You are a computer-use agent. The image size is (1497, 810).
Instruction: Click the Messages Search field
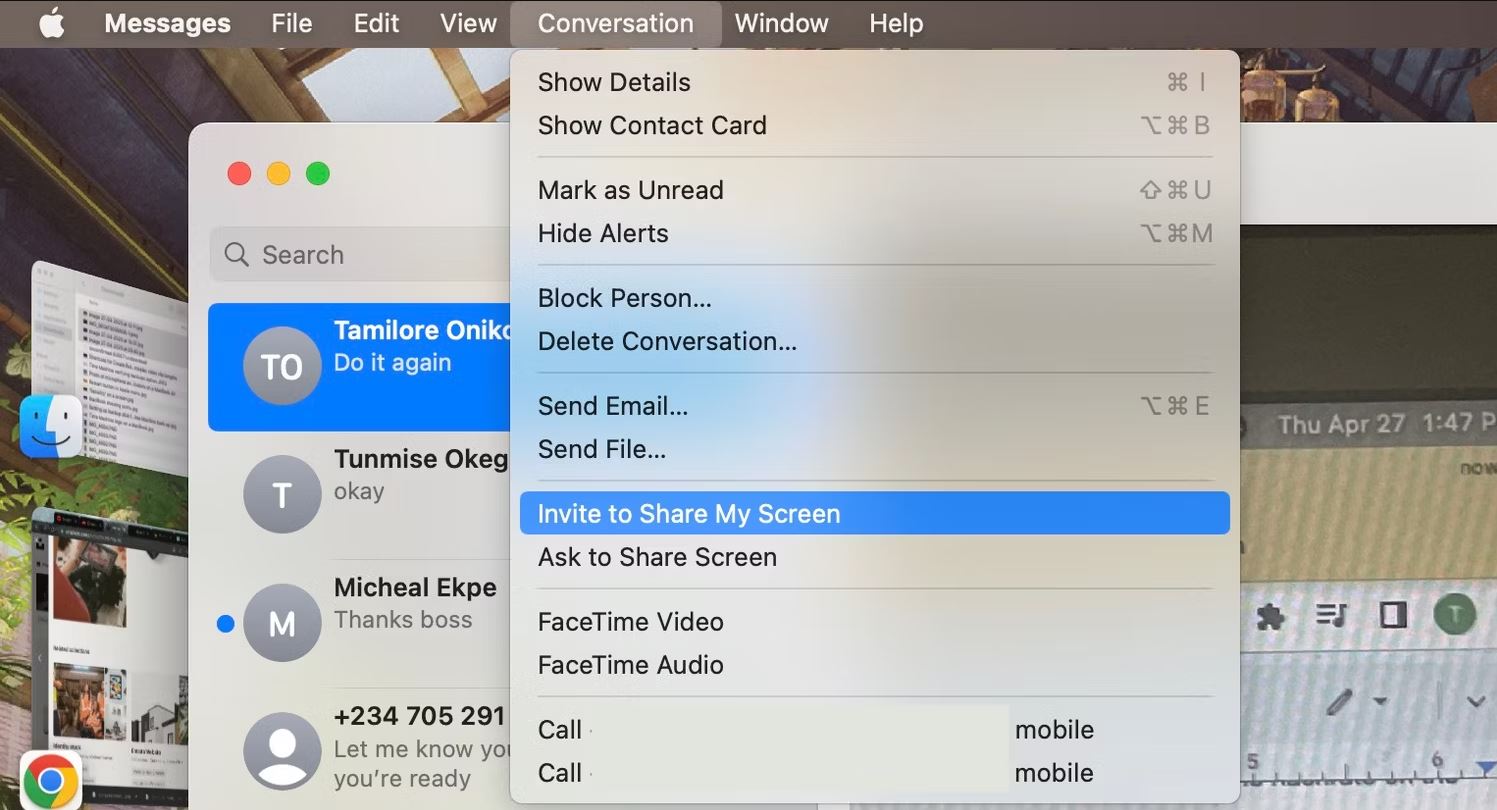click(x=361, y=254)
